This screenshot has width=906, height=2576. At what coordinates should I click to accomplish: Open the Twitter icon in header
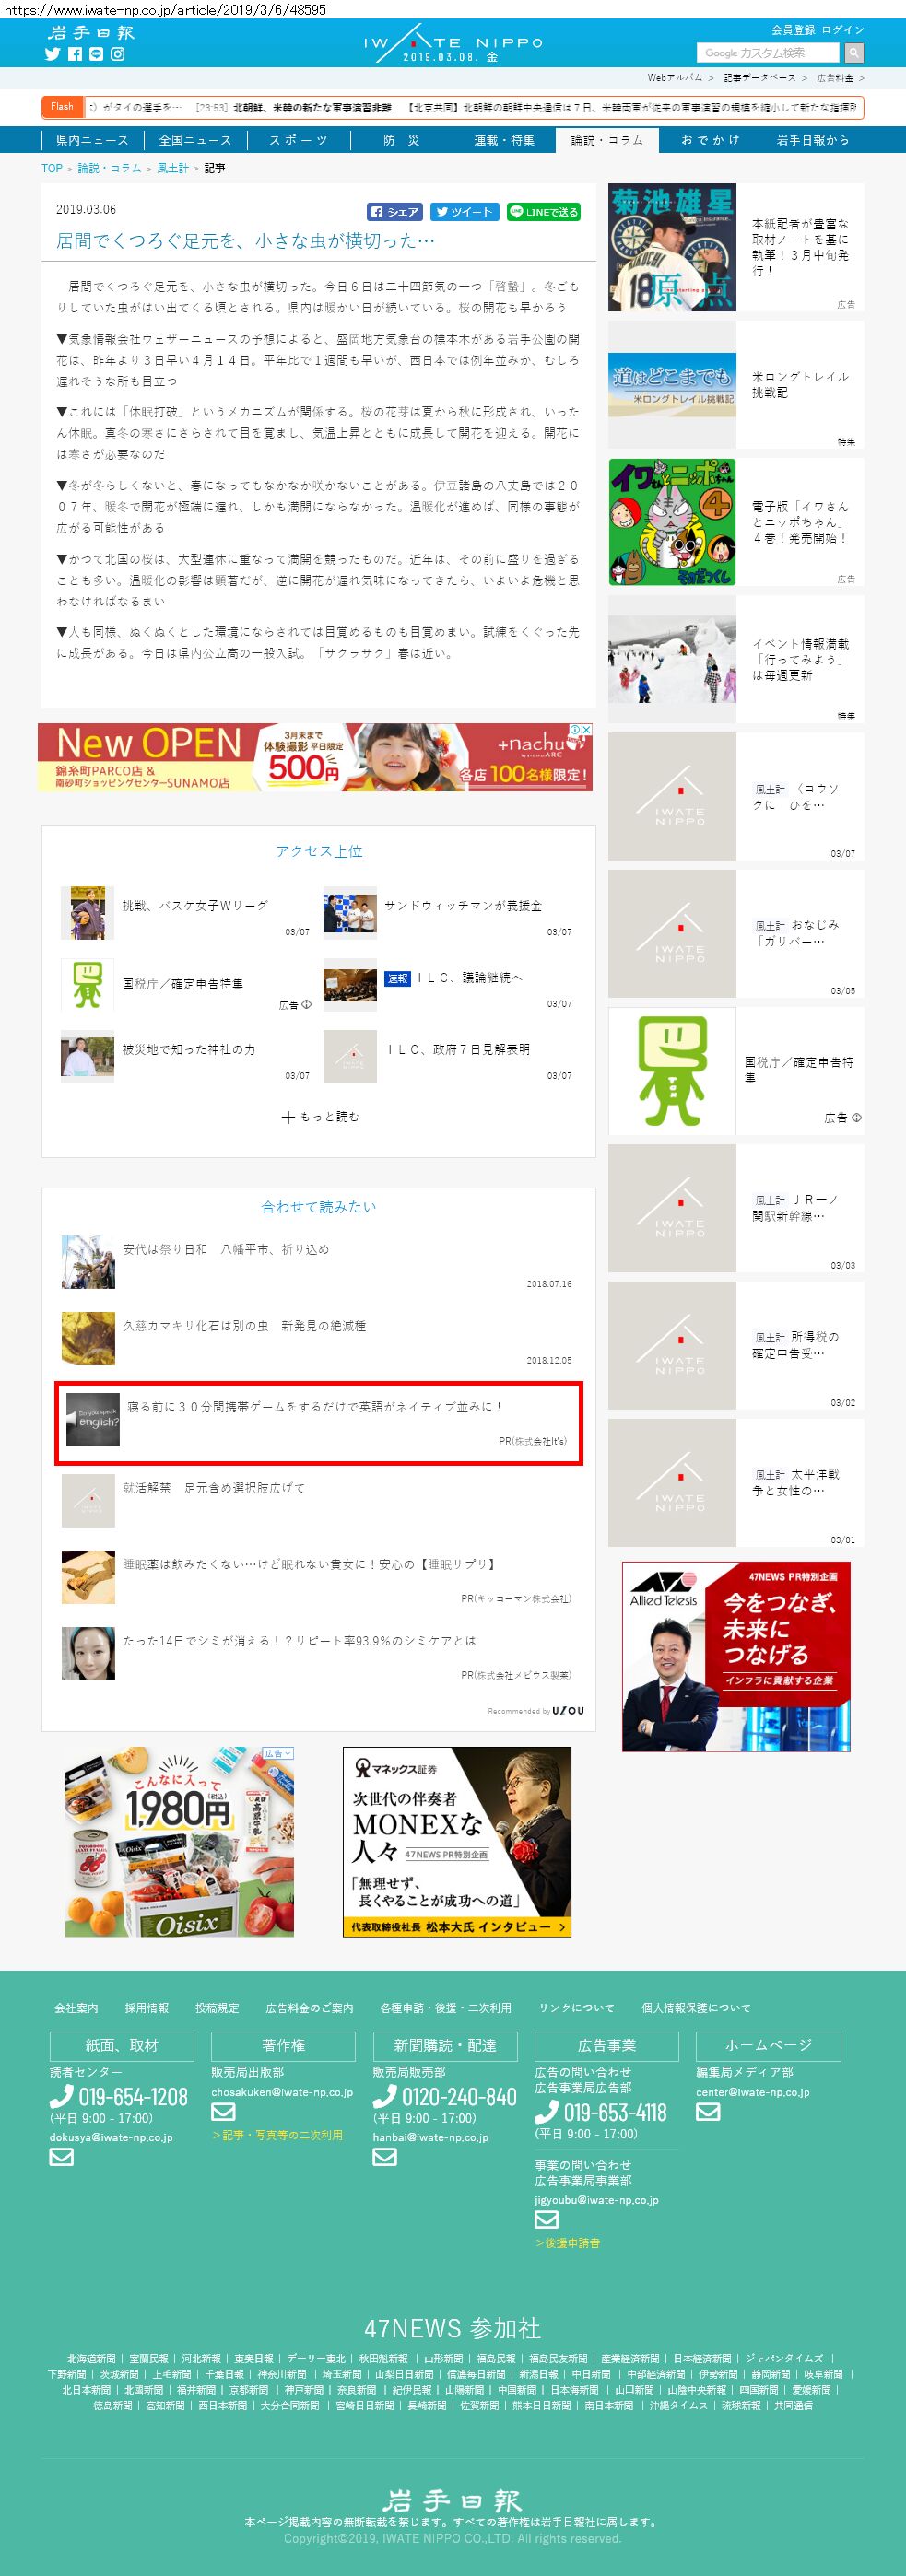click(x=53, y=54)
